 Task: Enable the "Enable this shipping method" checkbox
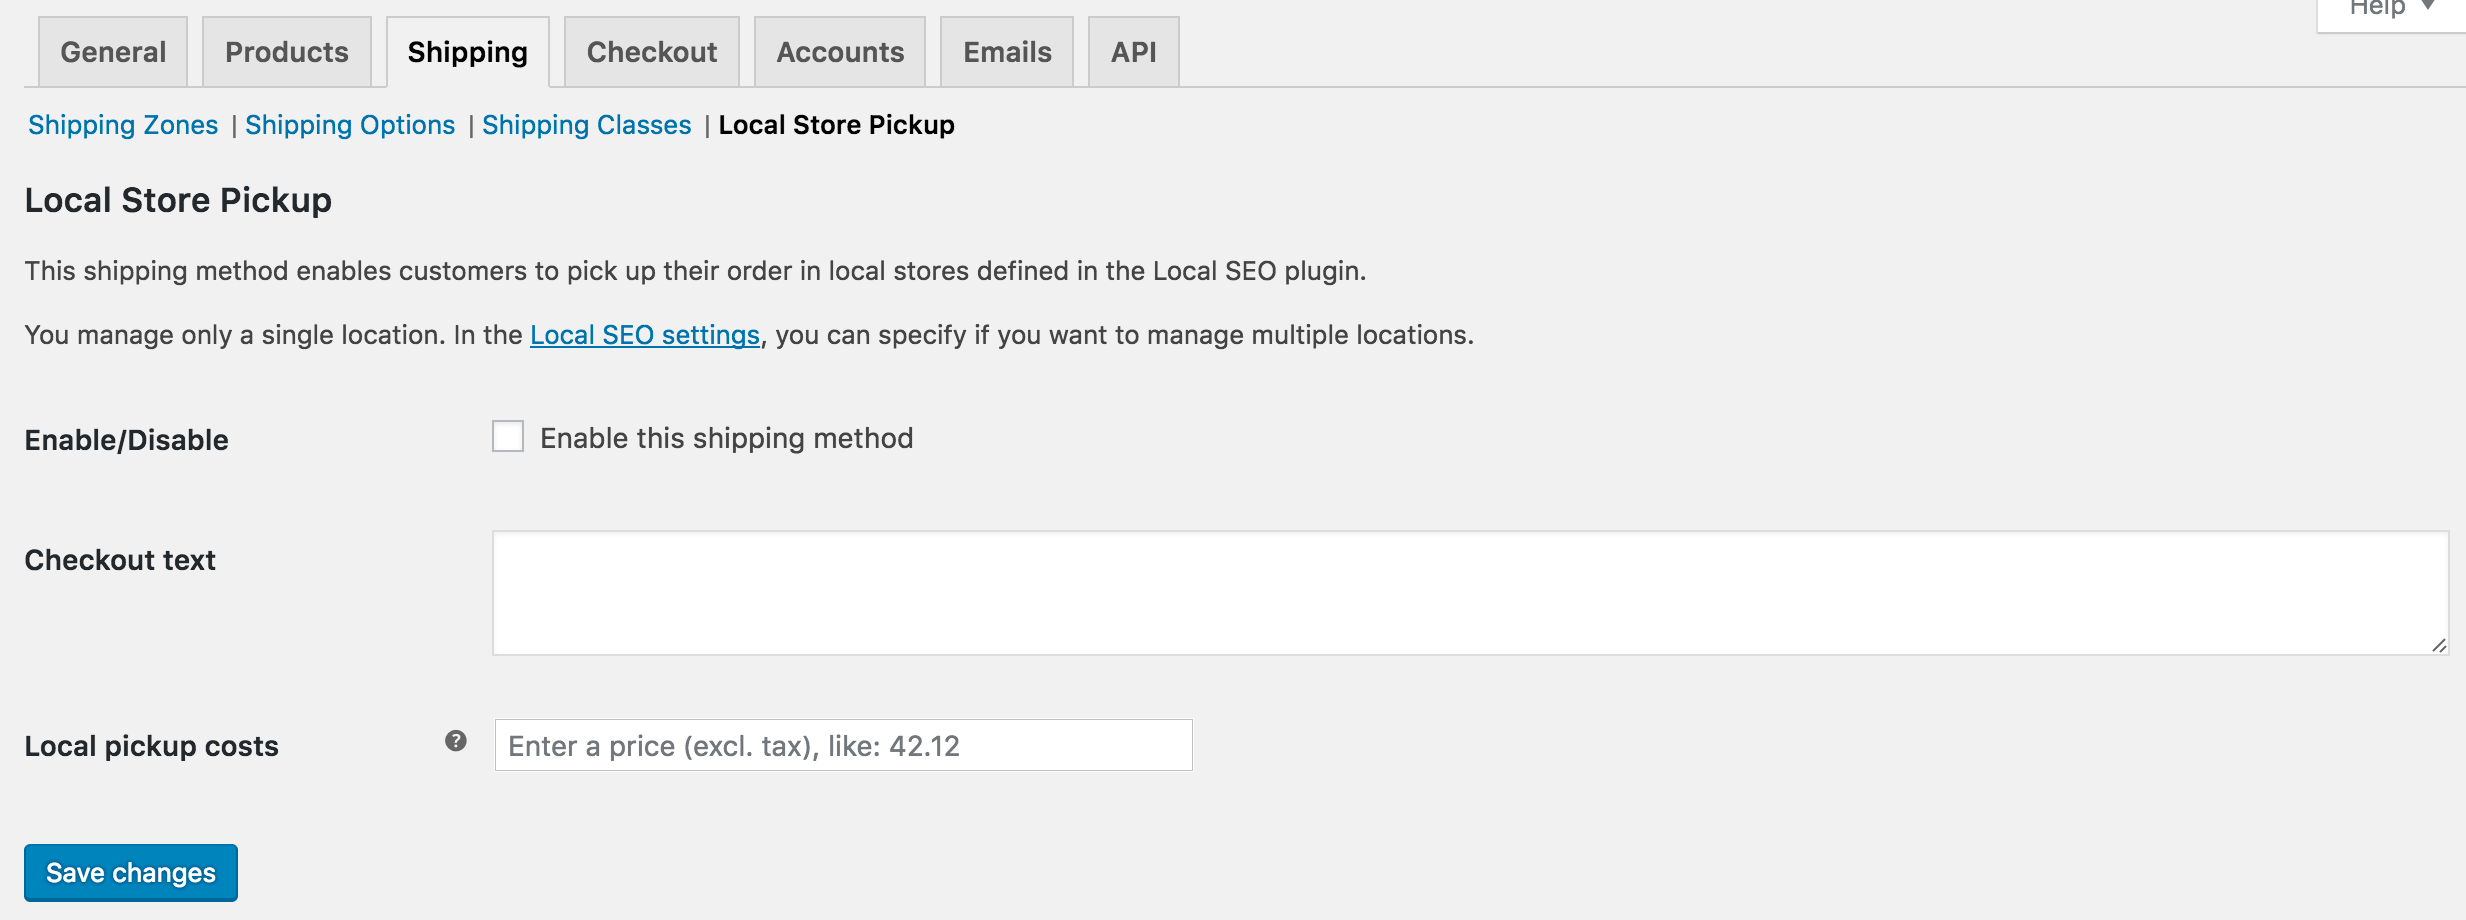tap(508, 437)
